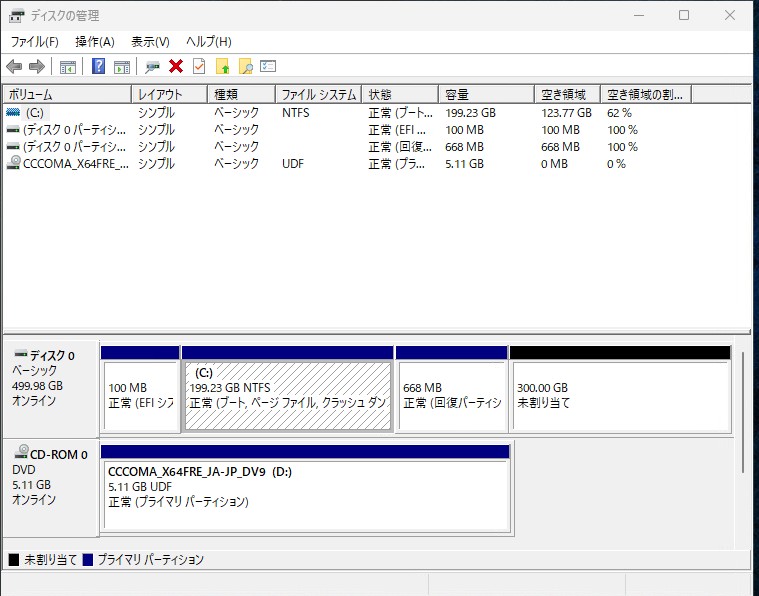Select the 300.00 GB unallocated space block
Screen dimensions: 759x596
coord(620,388)
